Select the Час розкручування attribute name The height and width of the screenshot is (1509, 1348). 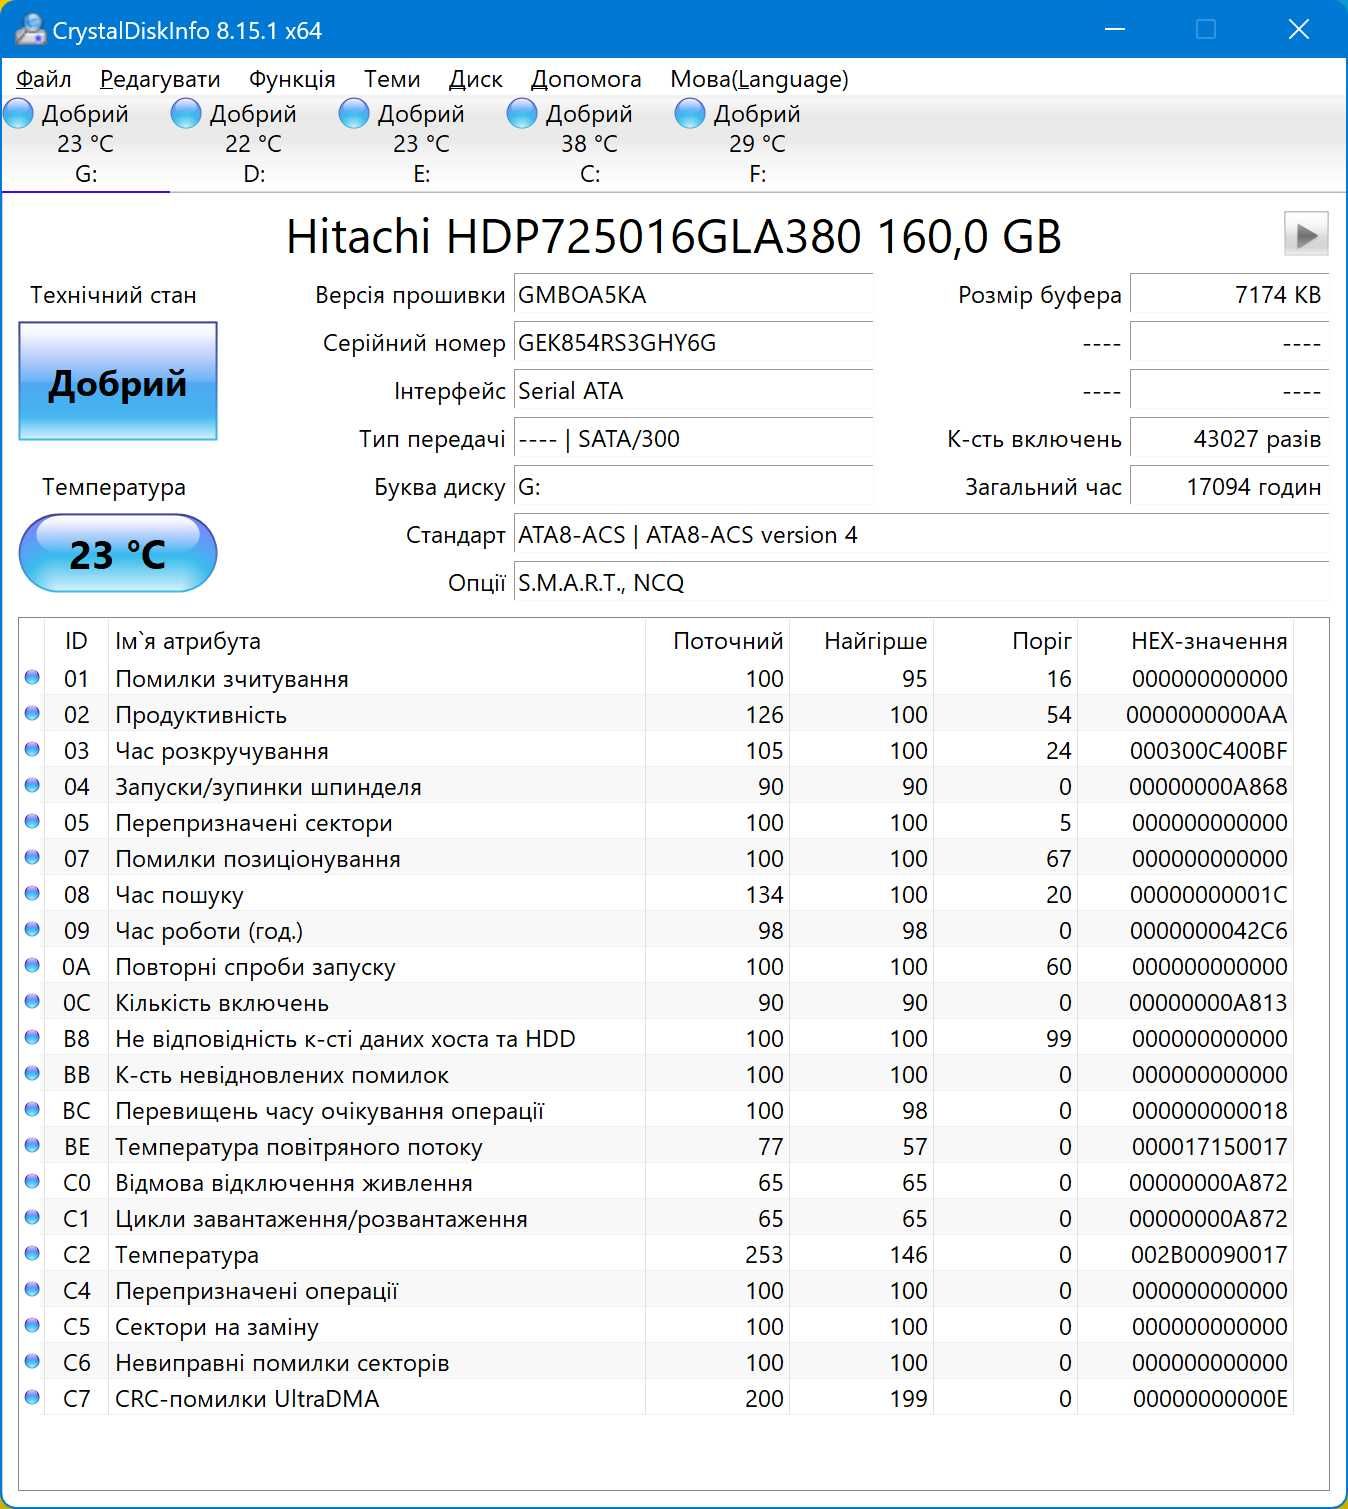(222, 751)
